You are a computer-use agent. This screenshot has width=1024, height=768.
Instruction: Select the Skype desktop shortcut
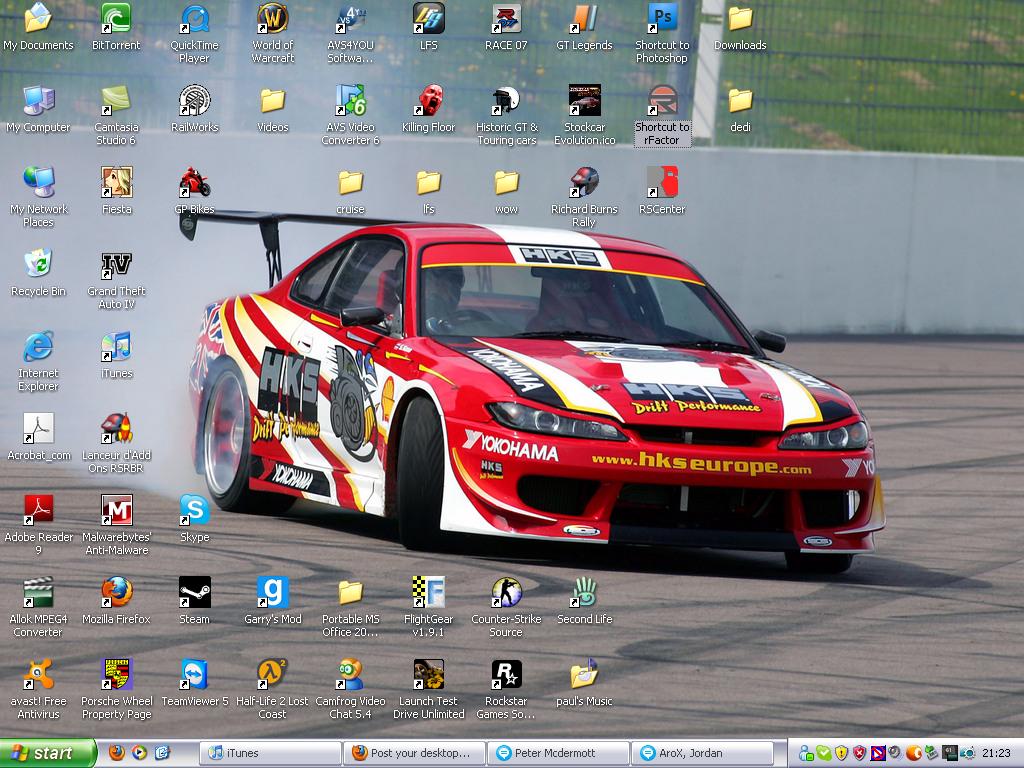click(194, 511)
